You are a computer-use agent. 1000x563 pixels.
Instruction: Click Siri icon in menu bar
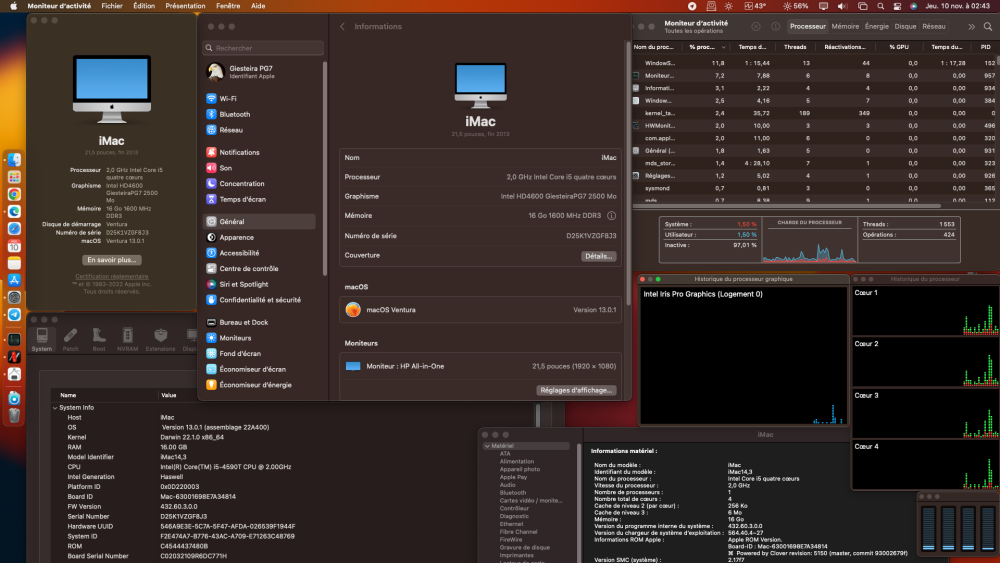click(913, 6)
